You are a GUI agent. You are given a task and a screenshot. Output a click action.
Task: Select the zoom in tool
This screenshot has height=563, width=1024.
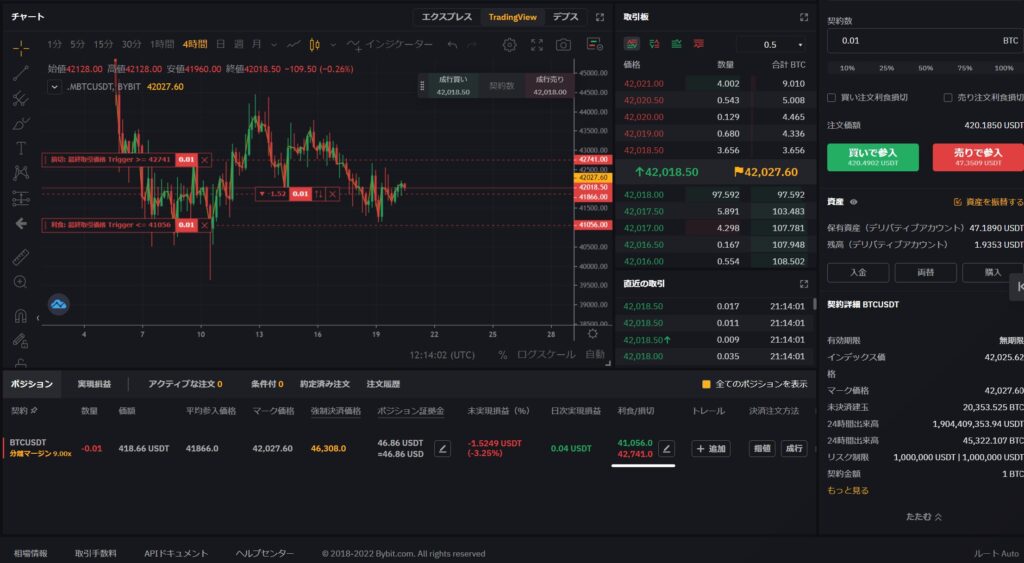pyautogui.click(x=21, y=282)
